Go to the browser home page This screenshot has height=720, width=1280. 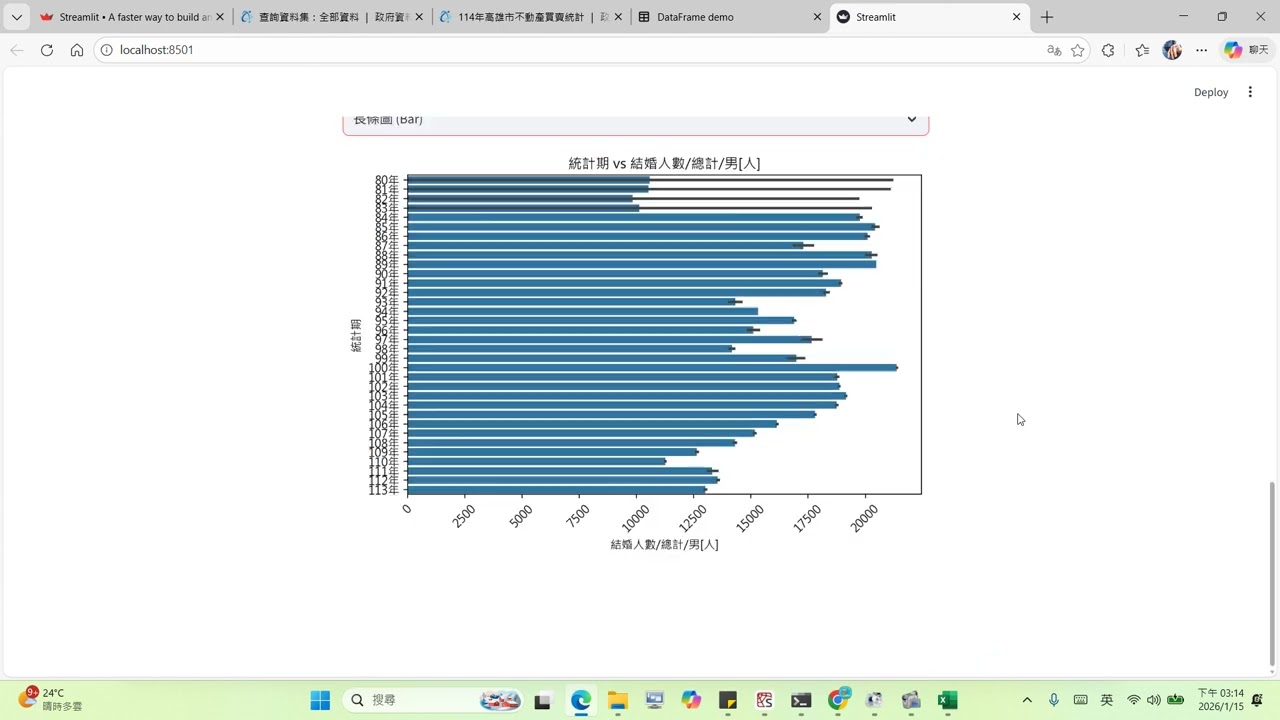77,50
